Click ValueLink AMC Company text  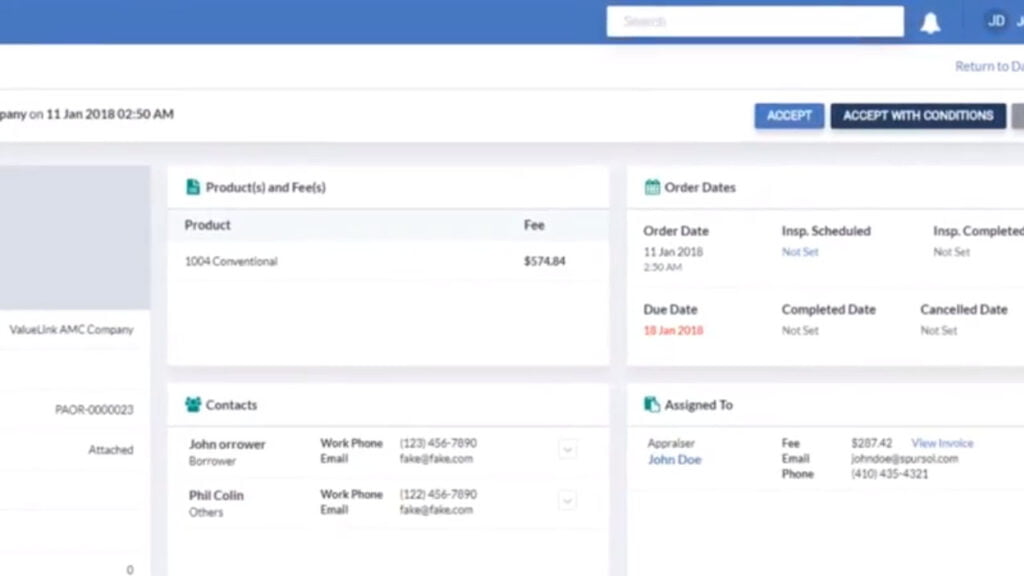coord(71,329)
